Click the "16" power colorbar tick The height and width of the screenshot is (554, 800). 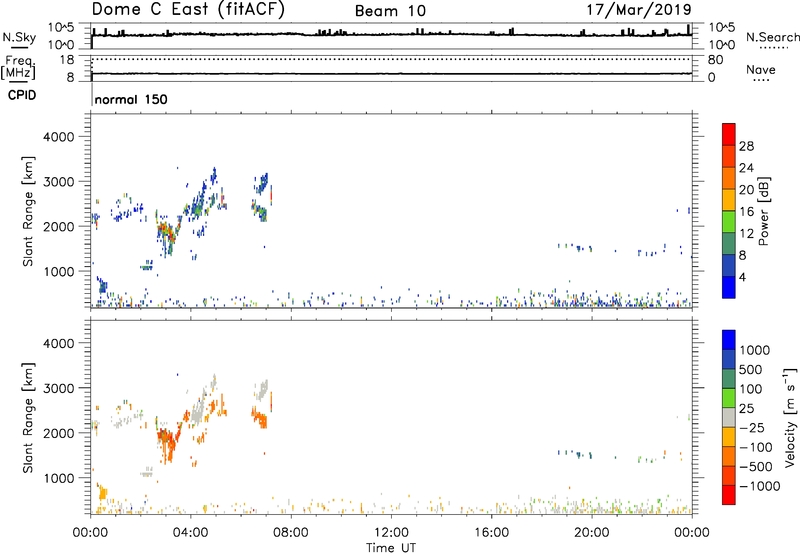[x=746, y=212]
